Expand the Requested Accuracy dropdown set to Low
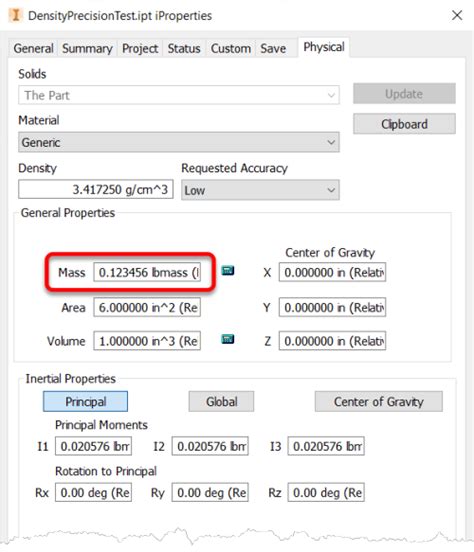Image resolution: width=474 pixels, height=552 pixels. click(x=260, y=190)
